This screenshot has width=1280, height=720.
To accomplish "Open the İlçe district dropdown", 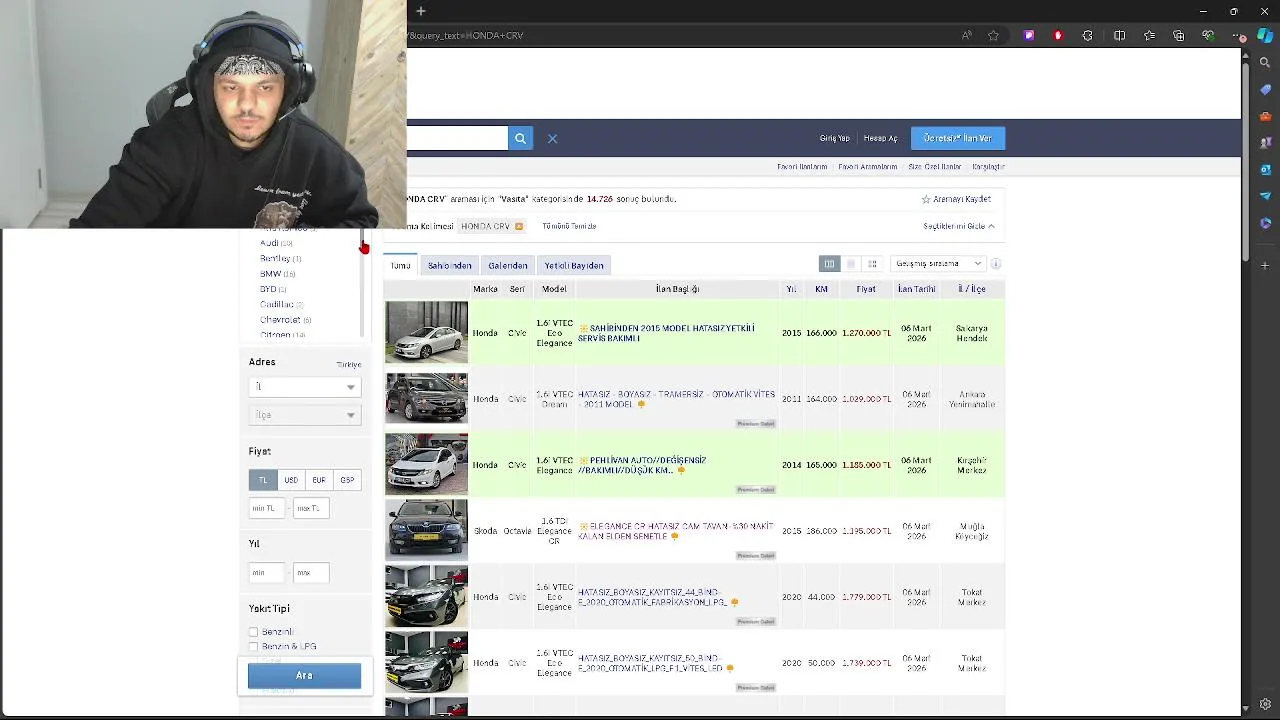I will tap(304, 415).
